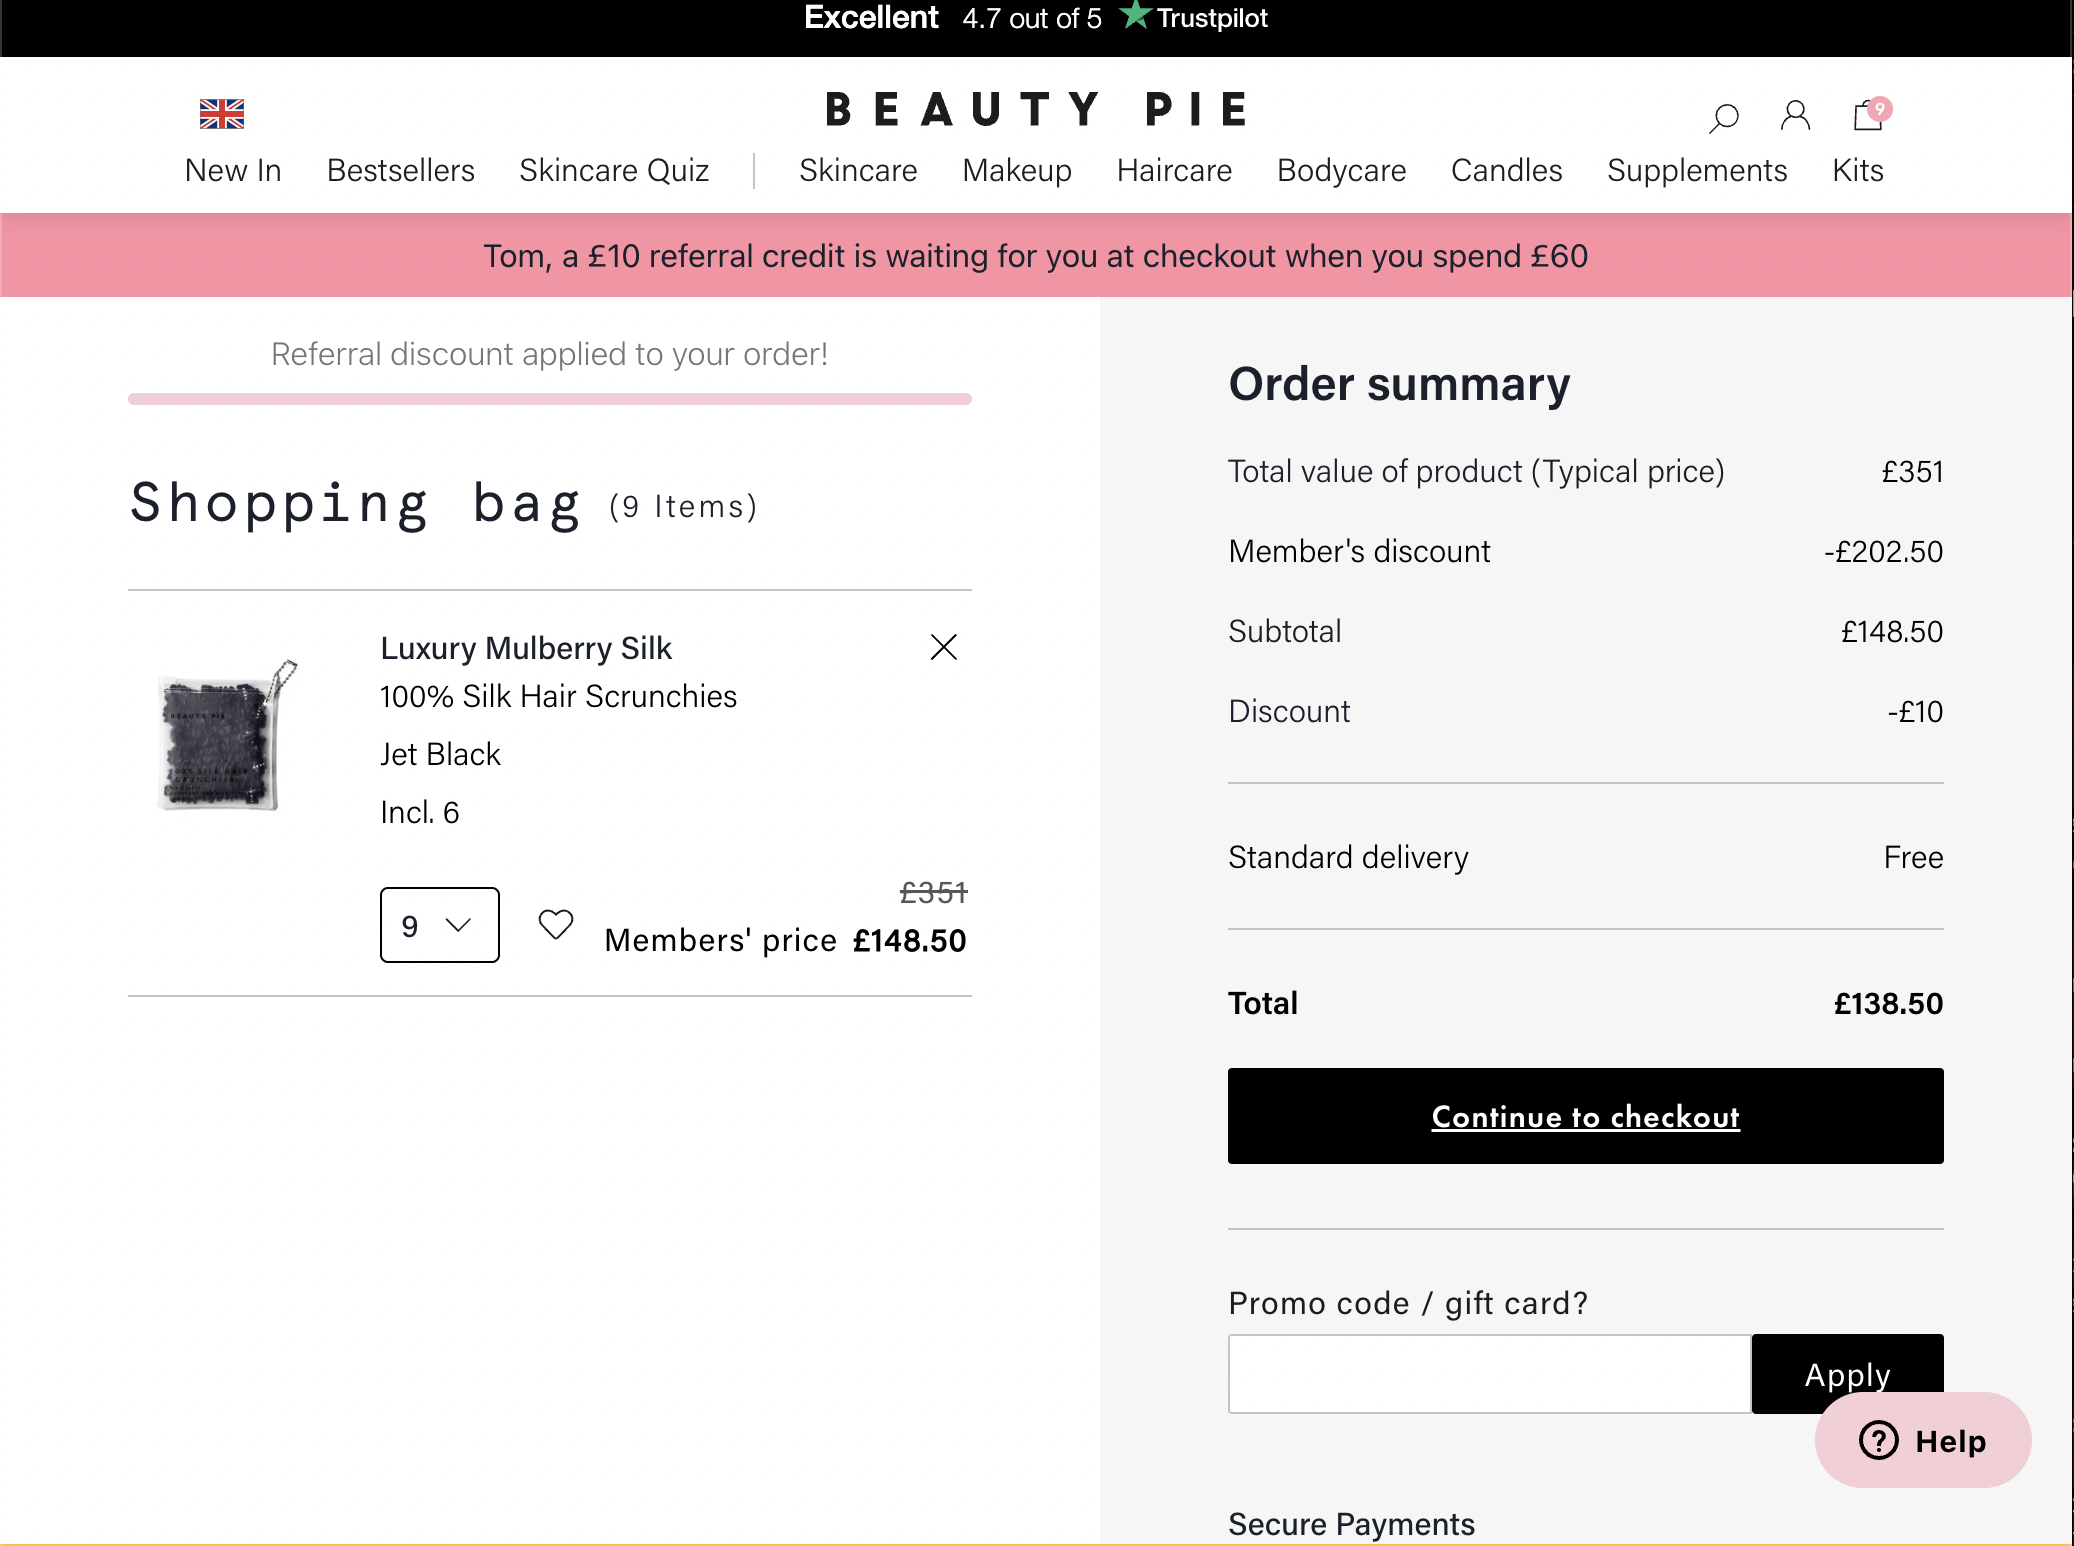Open the Help chat widget

[x=1922, y=1440]
